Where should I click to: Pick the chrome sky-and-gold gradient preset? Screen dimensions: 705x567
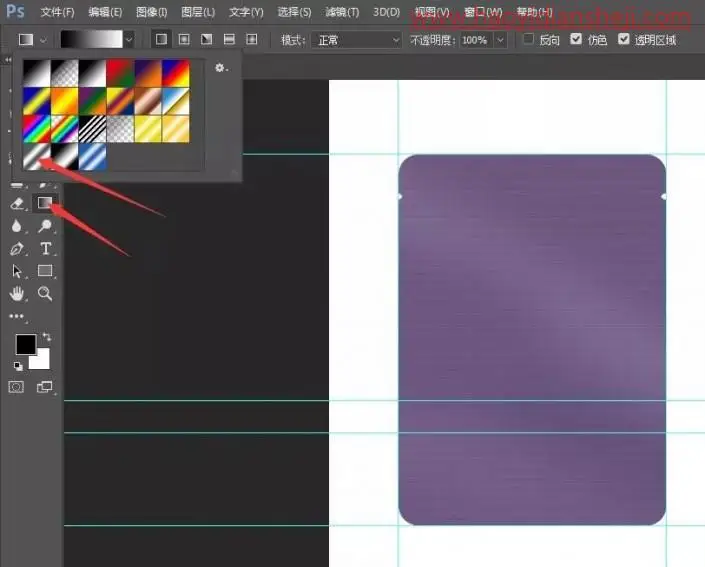click(176, 101)
